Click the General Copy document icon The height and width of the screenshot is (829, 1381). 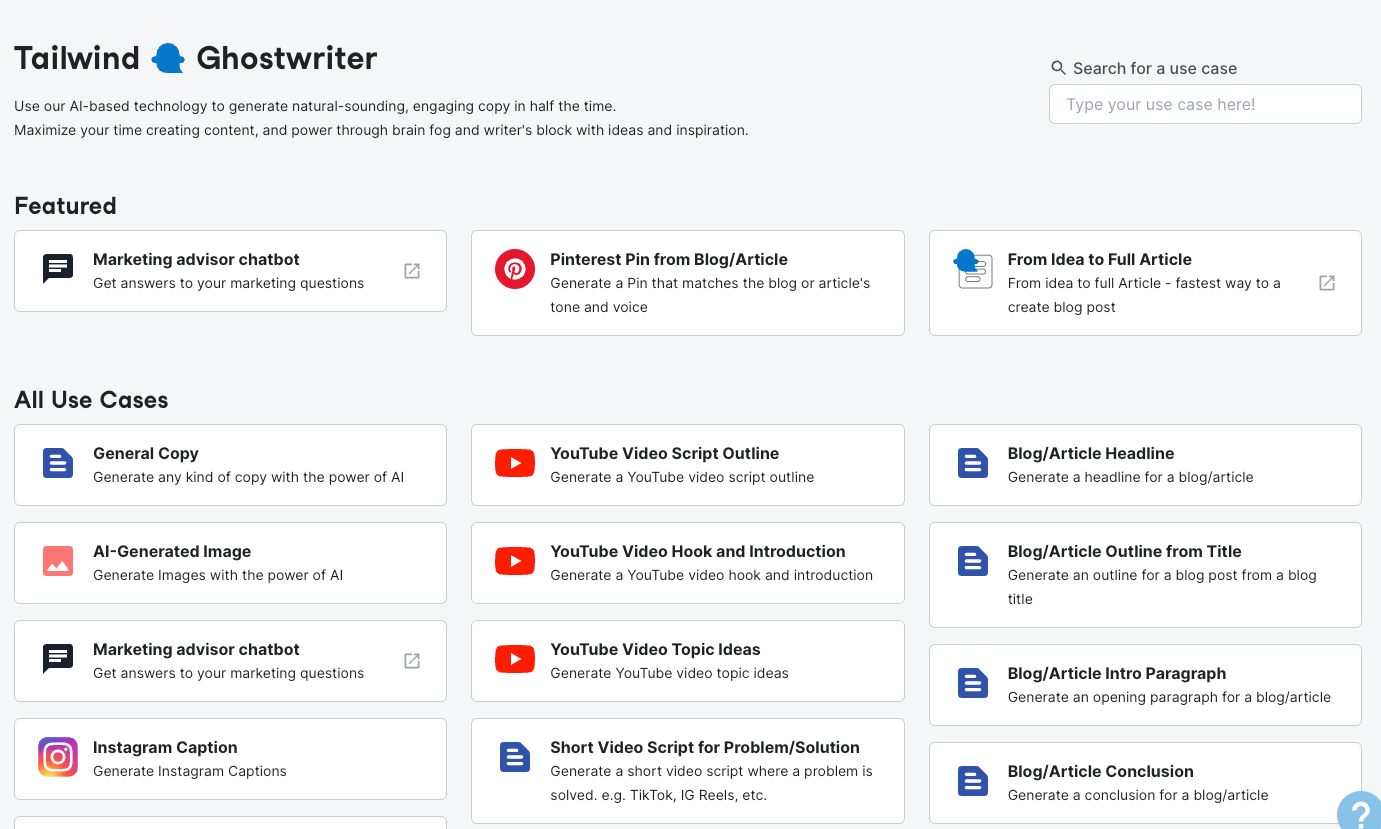tap(58, 463)
